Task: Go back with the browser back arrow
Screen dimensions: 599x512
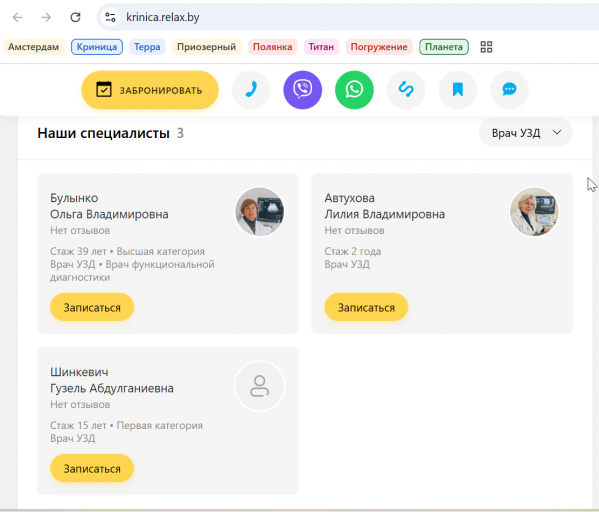Action: coord(18,17)
